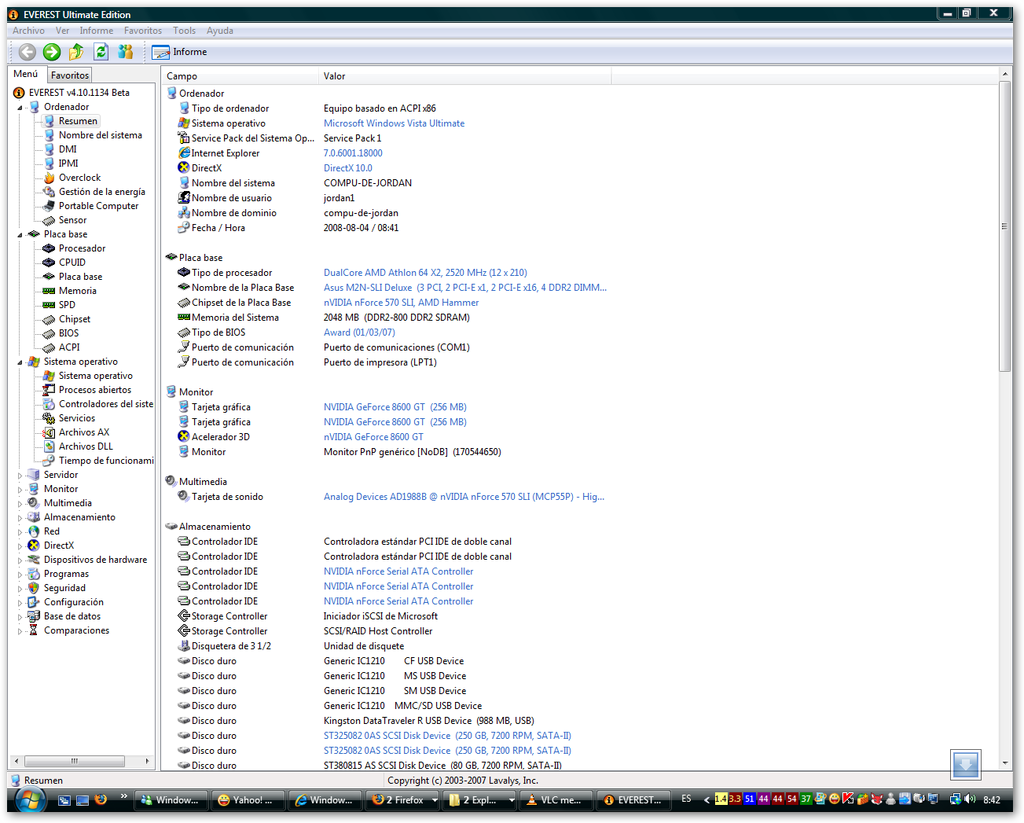This screenshot has height=823, width=1024.
Task: Click the Up level toolbar icon
Action: pyautogui.click(x=76, y=52)
